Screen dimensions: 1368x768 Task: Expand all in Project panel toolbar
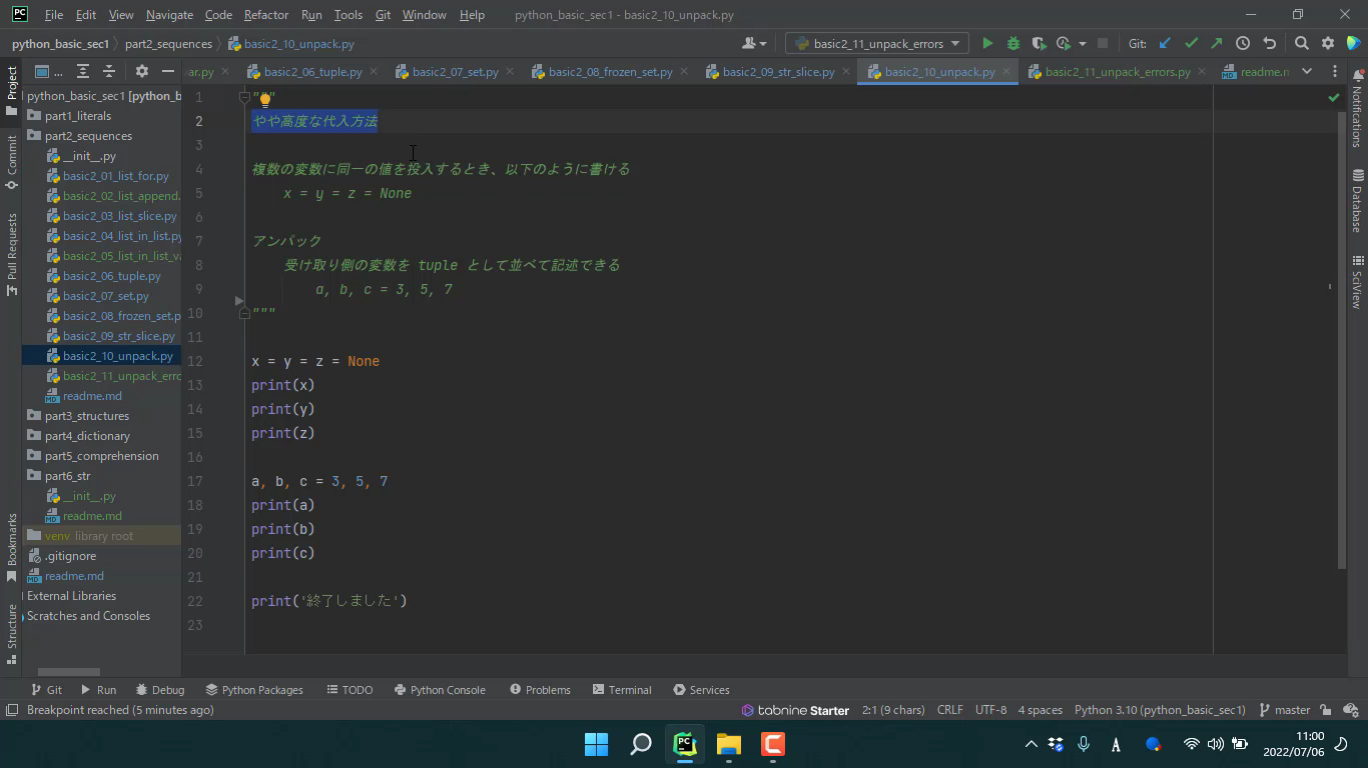(x=83, y=71)
